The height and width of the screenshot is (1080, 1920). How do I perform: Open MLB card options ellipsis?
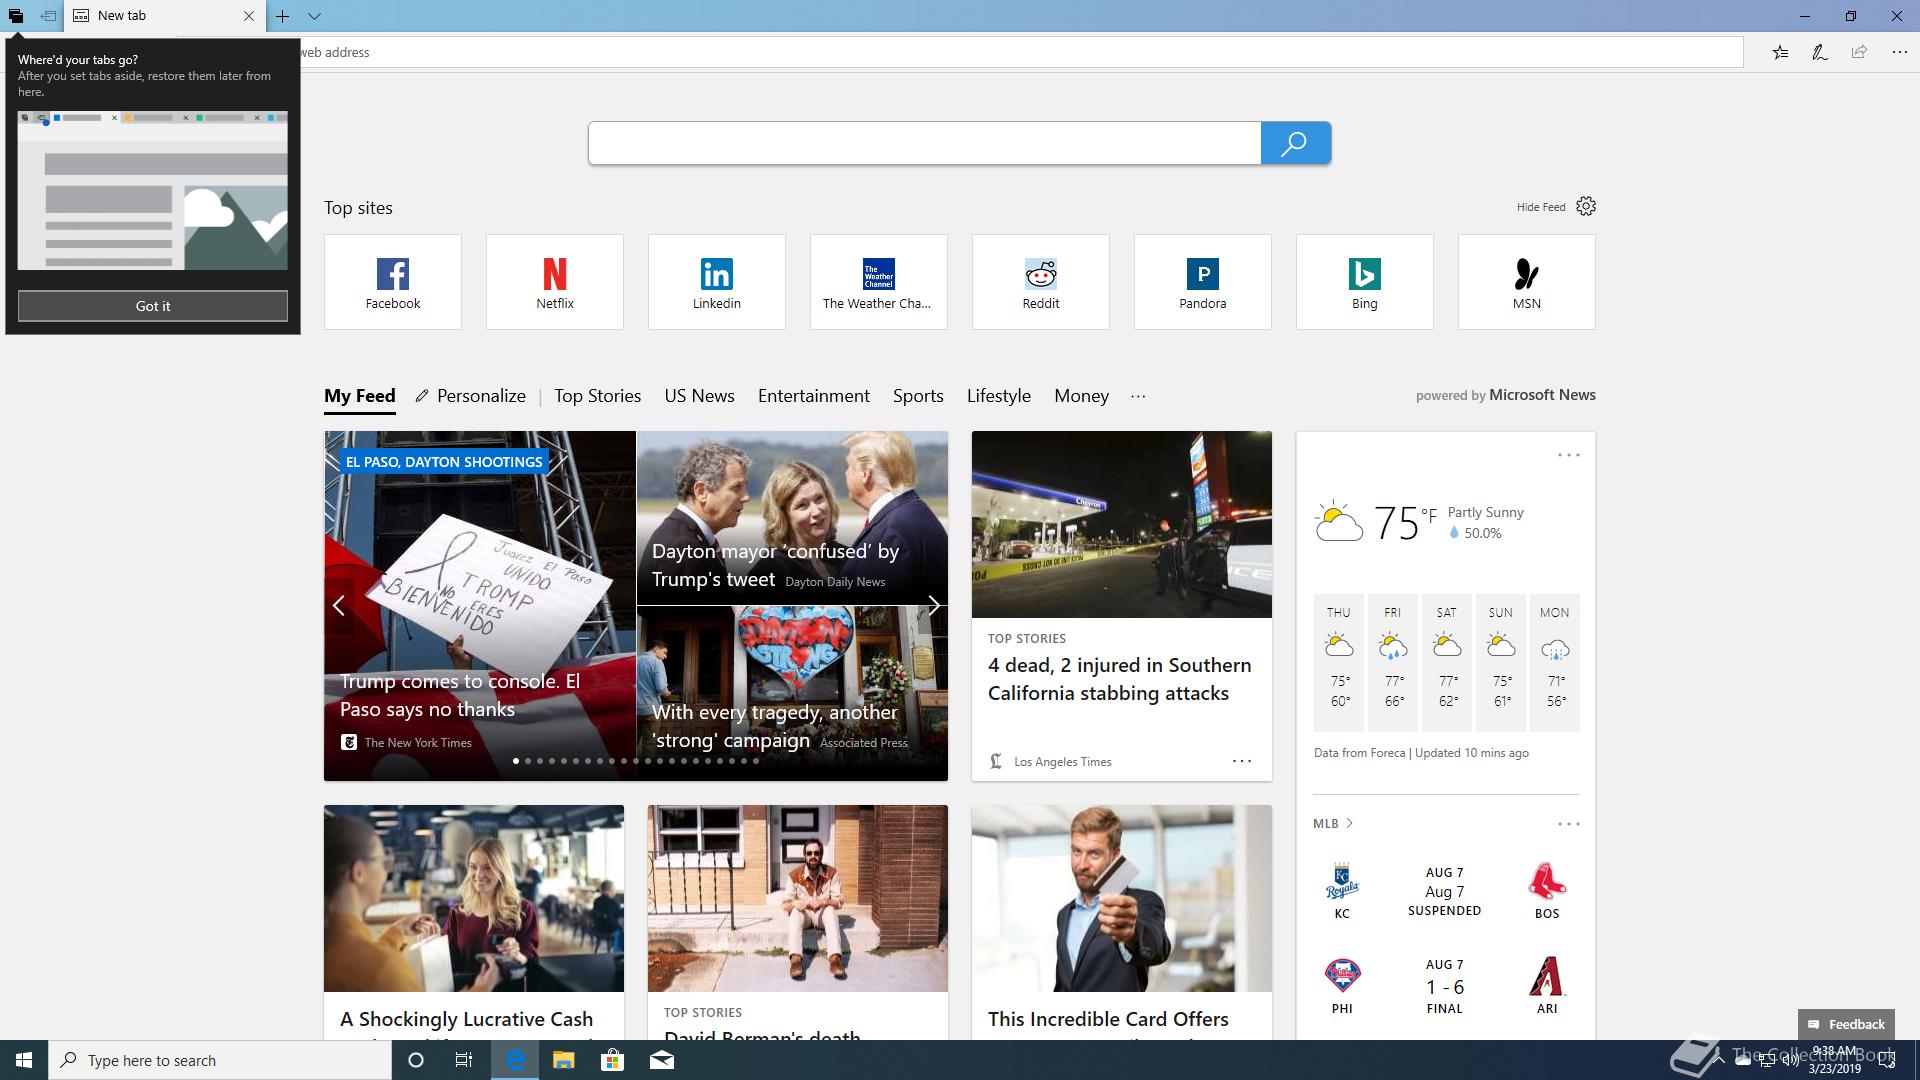(1569, 824)
